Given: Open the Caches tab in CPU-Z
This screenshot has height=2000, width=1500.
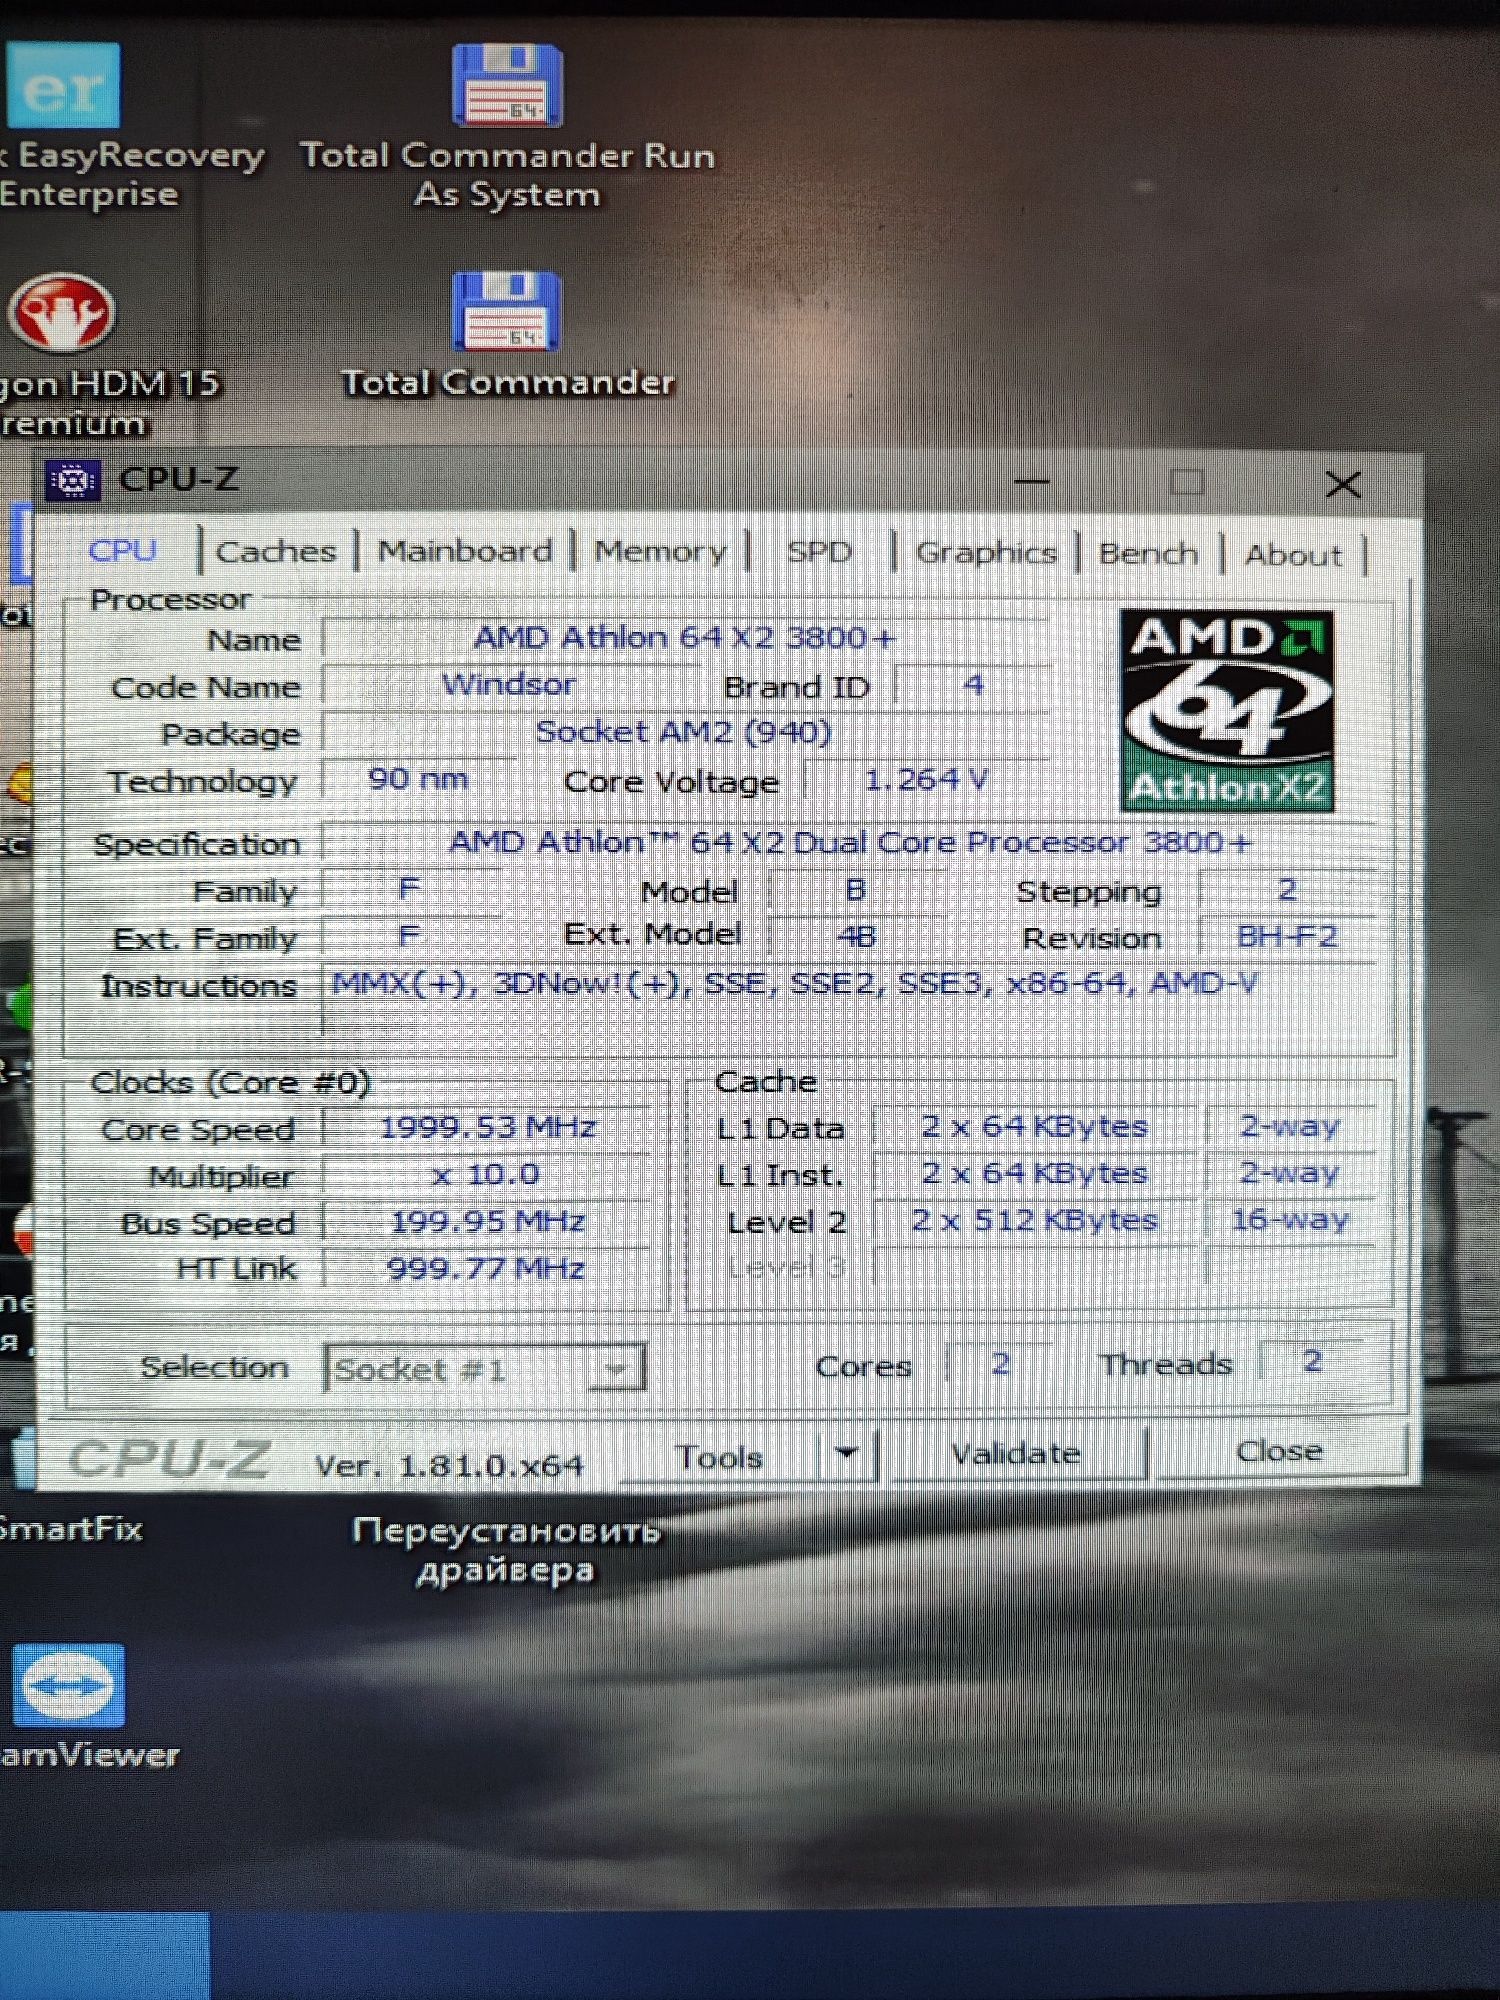Looking at the screenshot, I should [x=276, y=551].
